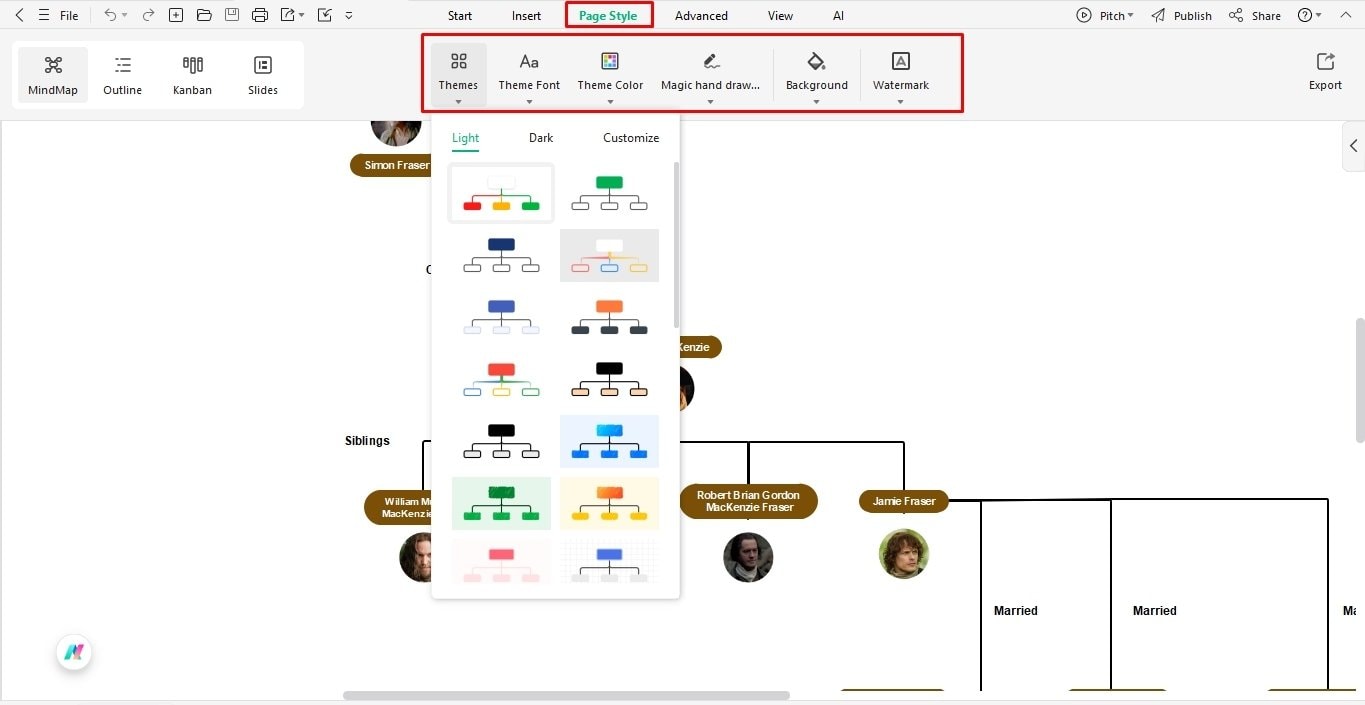
Task: Click the Share button
Action: tap(1263, 15)
